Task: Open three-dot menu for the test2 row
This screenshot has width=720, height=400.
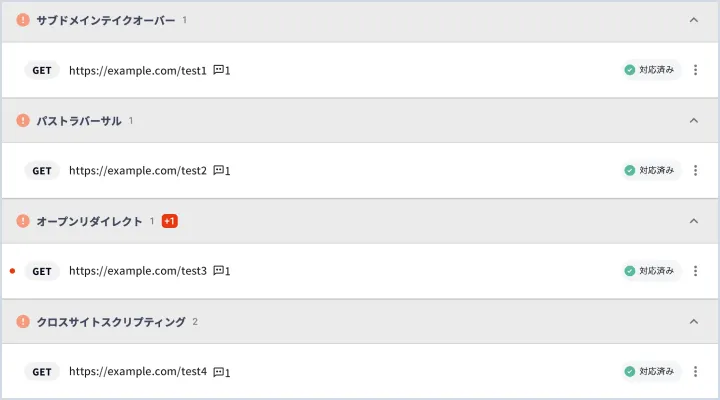Action: tap(695, 170)
